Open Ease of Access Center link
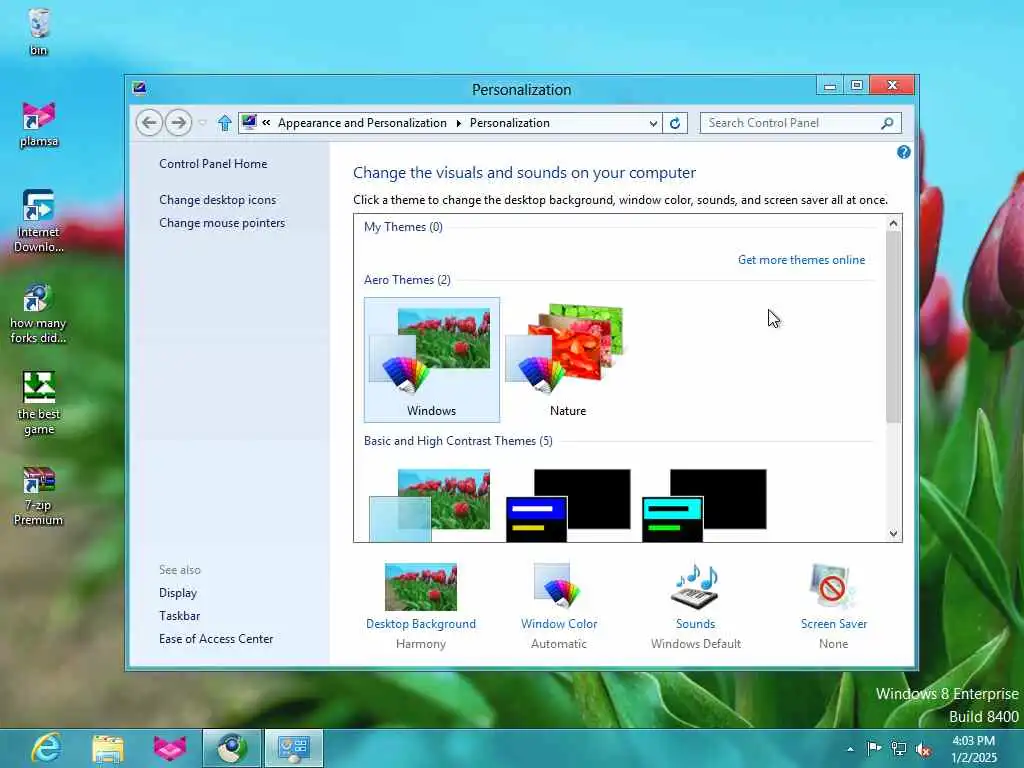 (216, 639)
